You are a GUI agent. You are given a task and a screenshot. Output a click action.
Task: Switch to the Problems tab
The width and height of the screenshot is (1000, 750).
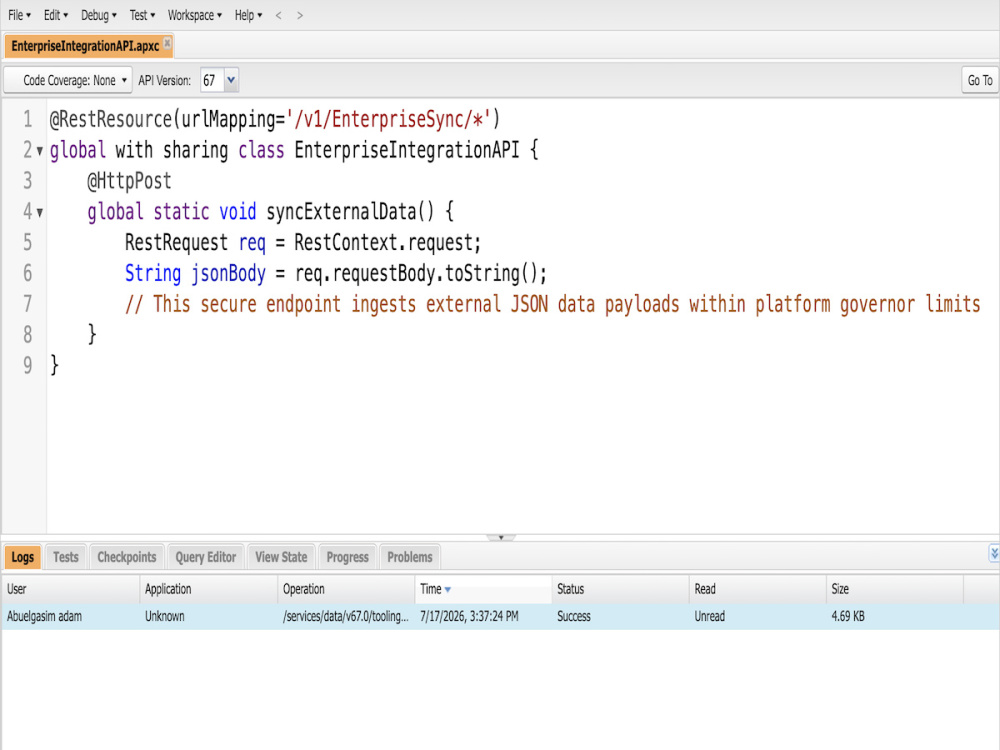[409, 557]
